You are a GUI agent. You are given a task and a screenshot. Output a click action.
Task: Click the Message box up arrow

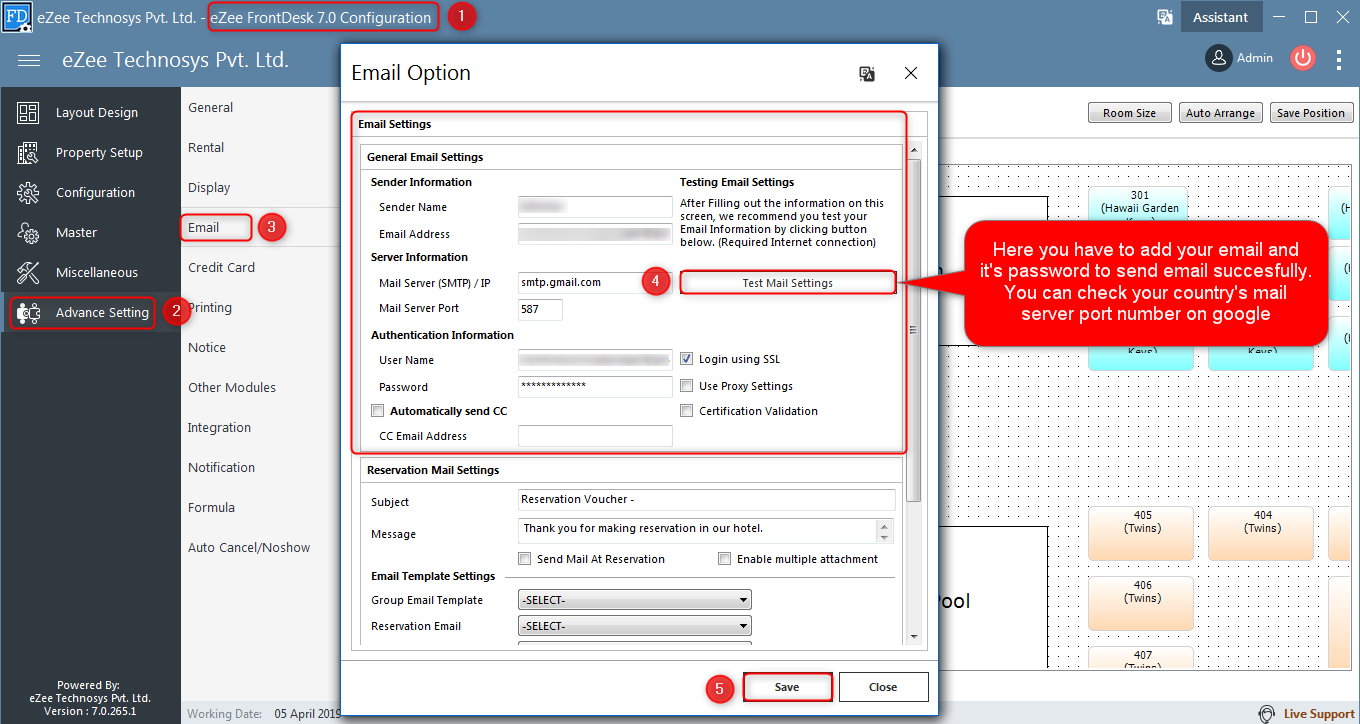point(883,525)
